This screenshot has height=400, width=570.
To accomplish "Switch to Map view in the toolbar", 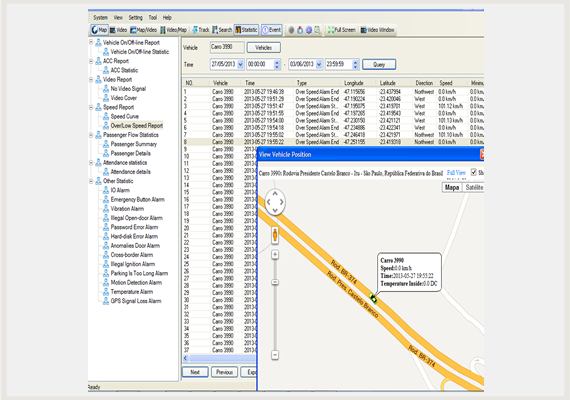I will click(99, 30).
